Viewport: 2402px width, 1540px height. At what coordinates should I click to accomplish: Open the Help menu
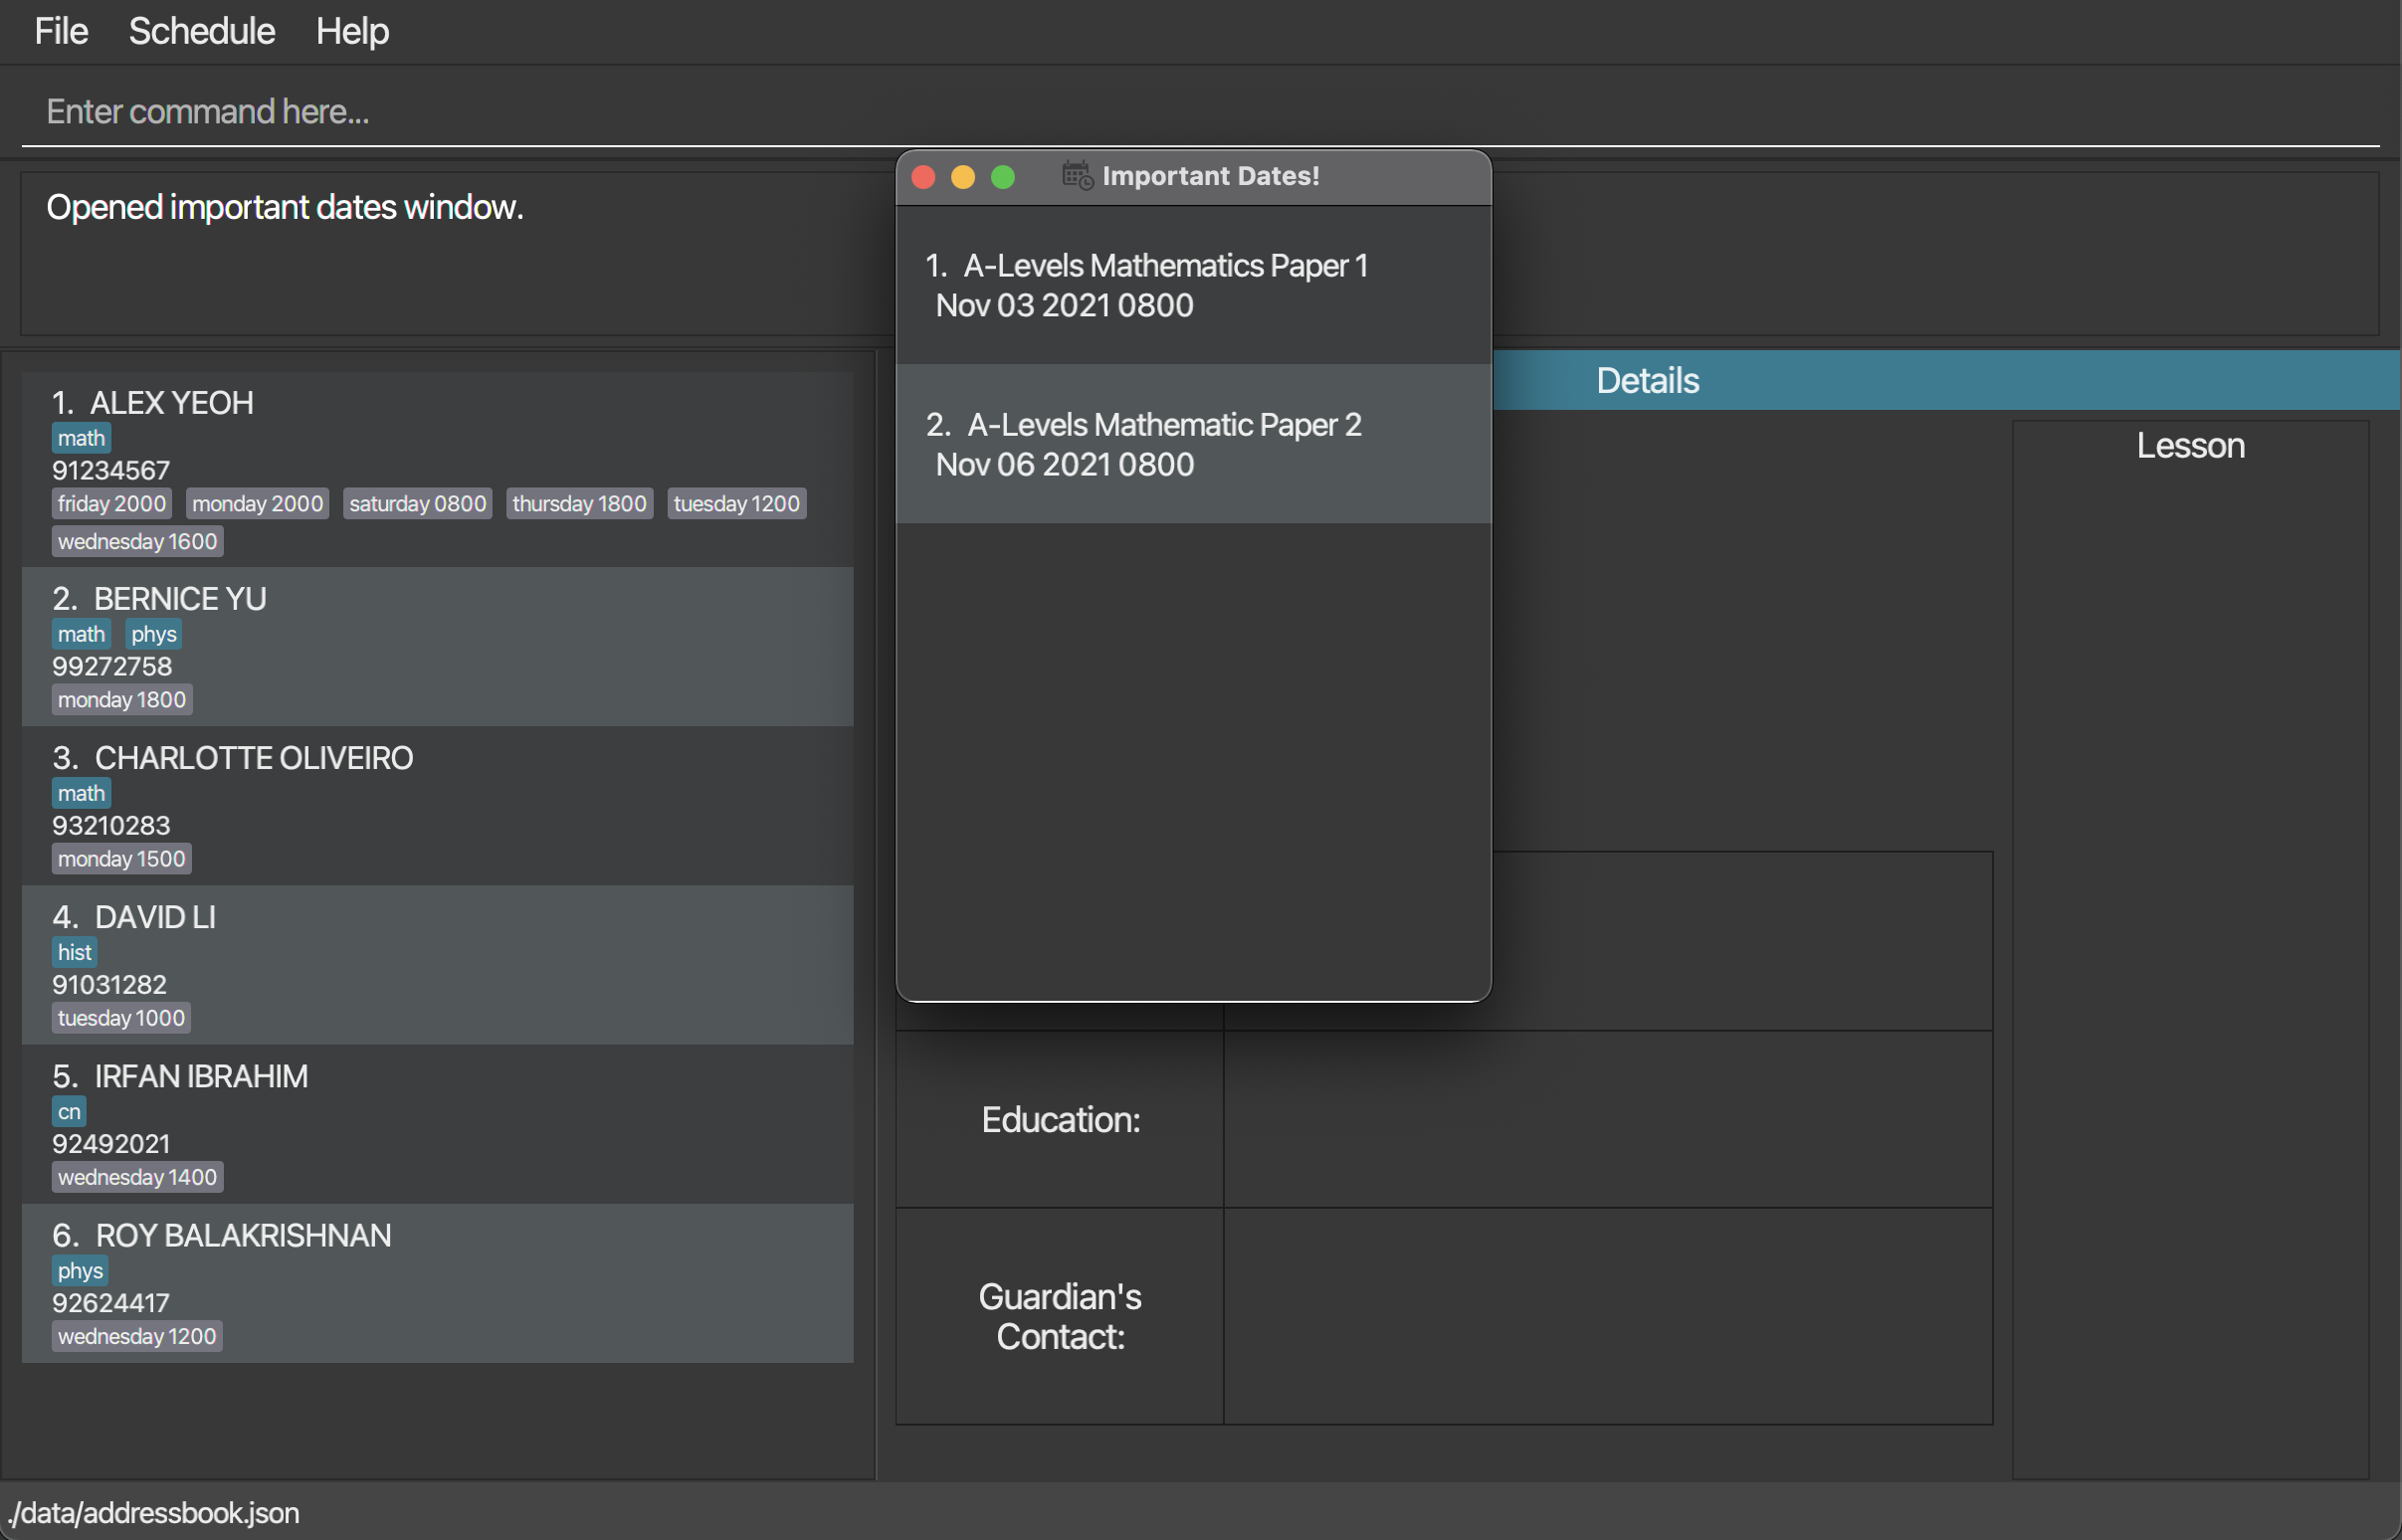coord(352,31)
